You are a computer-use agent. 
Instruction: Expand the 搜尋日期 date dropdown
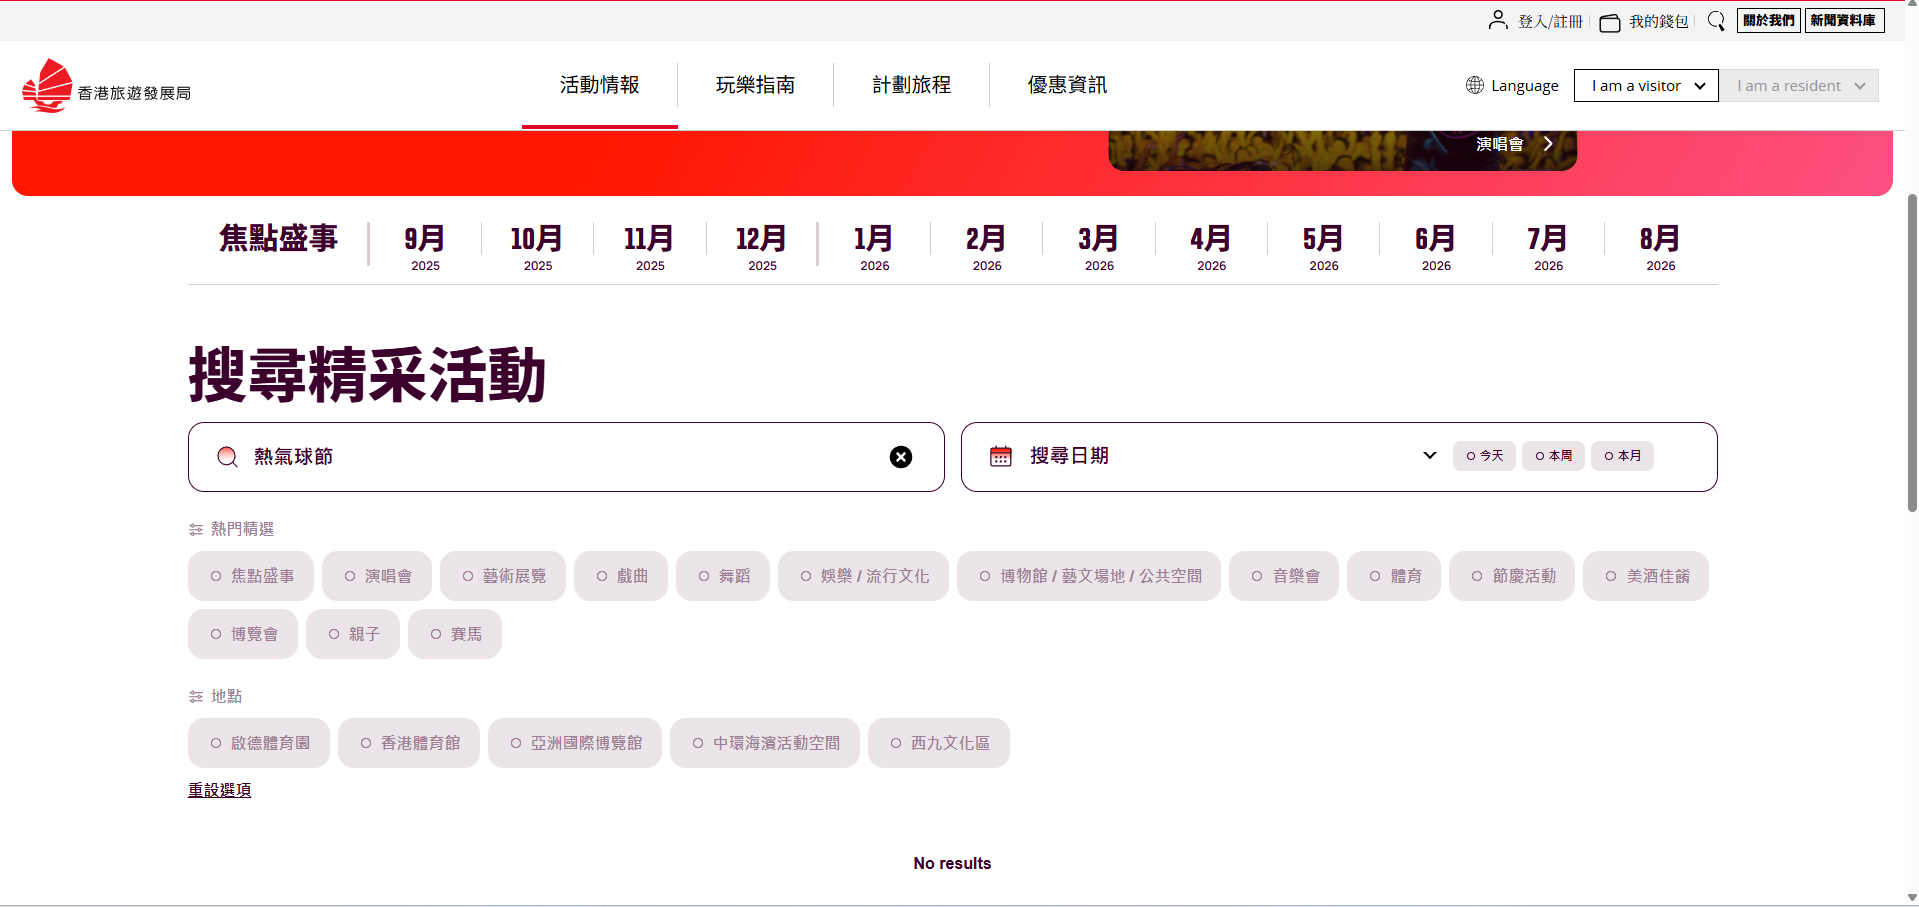pyautogui.click(x=1429, y=456)
